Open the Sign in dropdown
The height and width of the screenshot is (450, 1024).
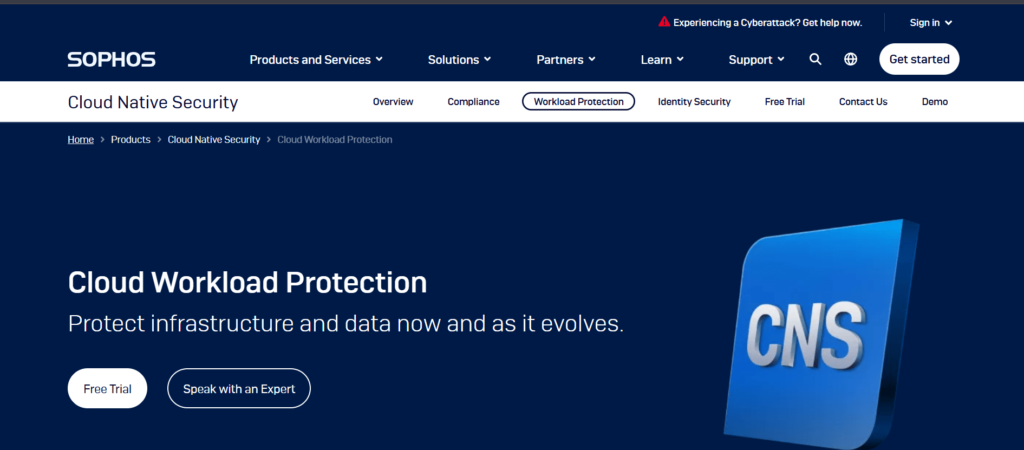point(931,23)
